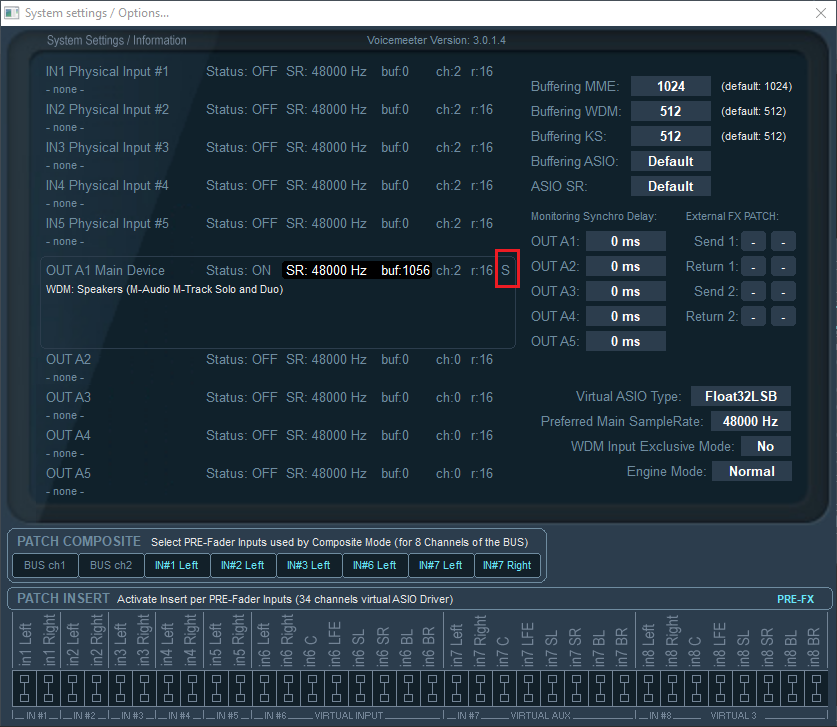
Task: Toggle the in1 Left insert switch
Action: click(23, 686)
